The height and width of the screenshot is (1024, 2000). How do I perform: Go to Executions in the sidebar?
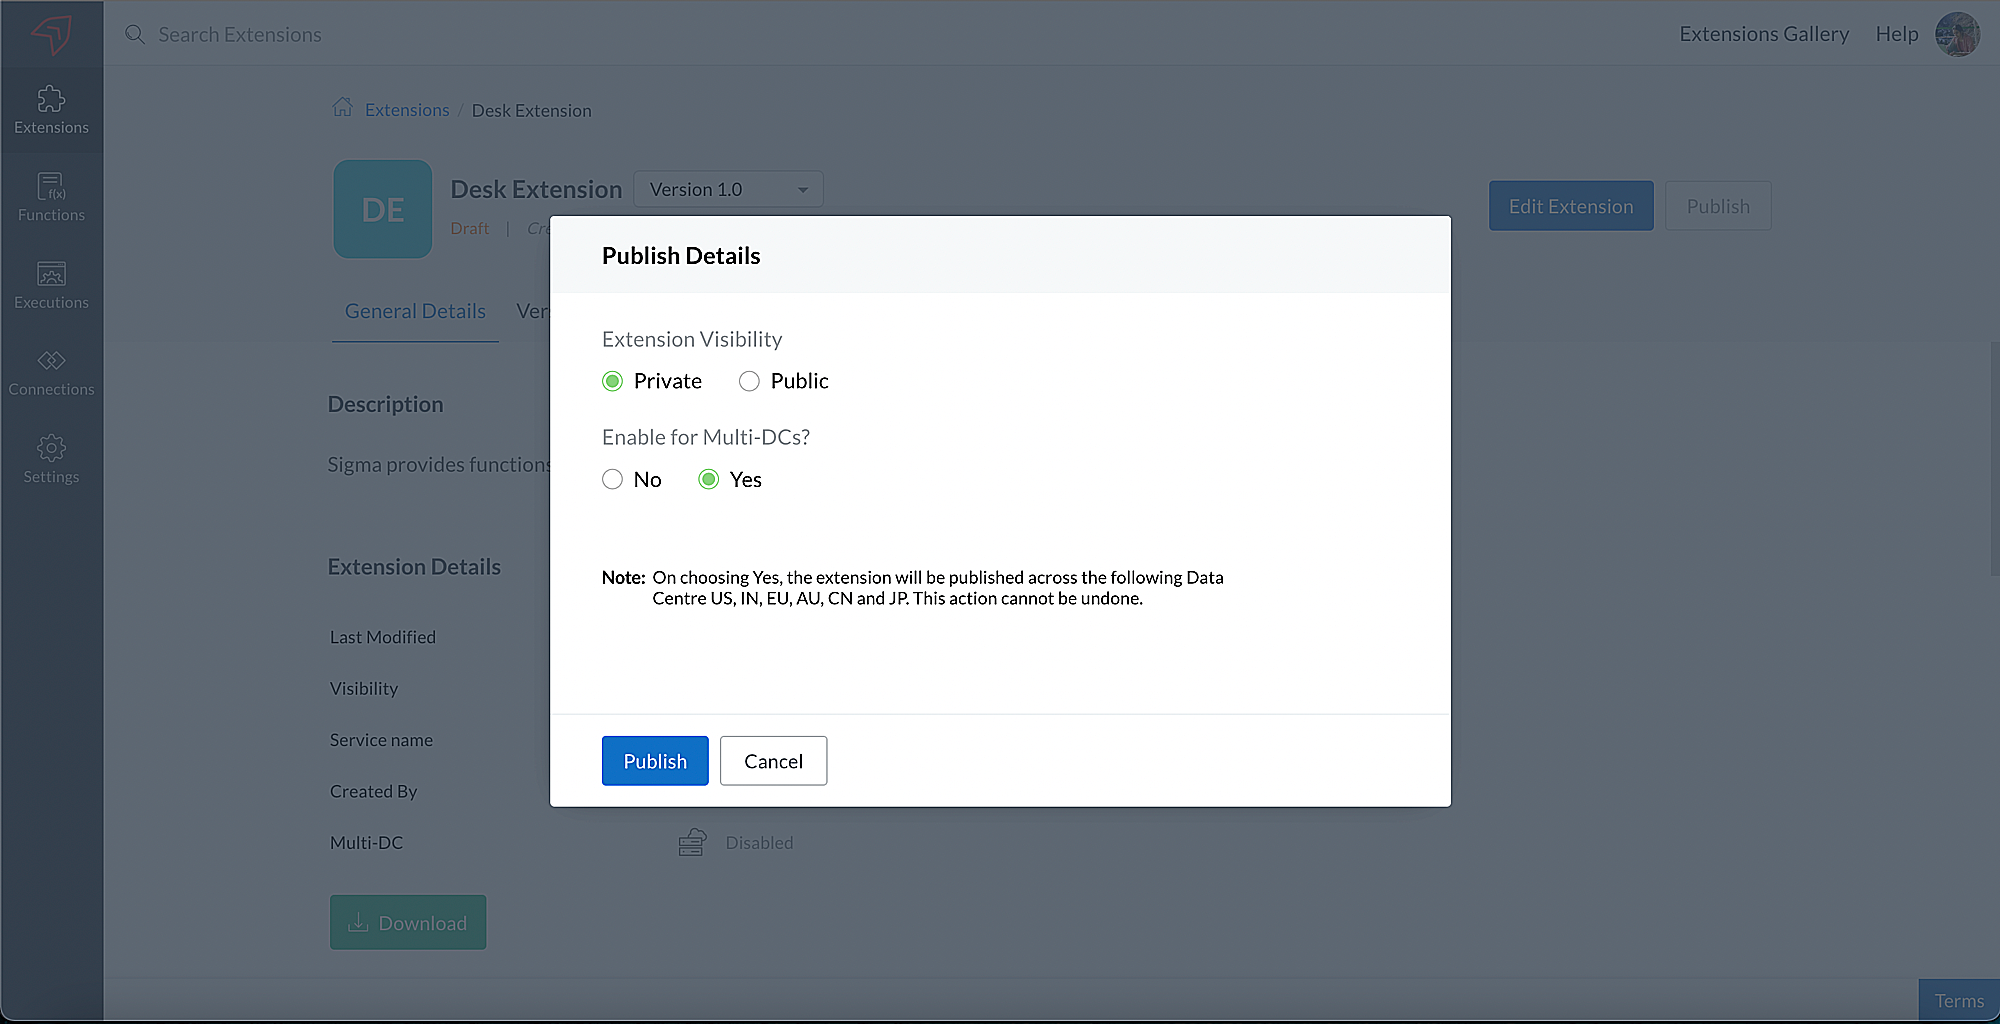pos(51,285)
